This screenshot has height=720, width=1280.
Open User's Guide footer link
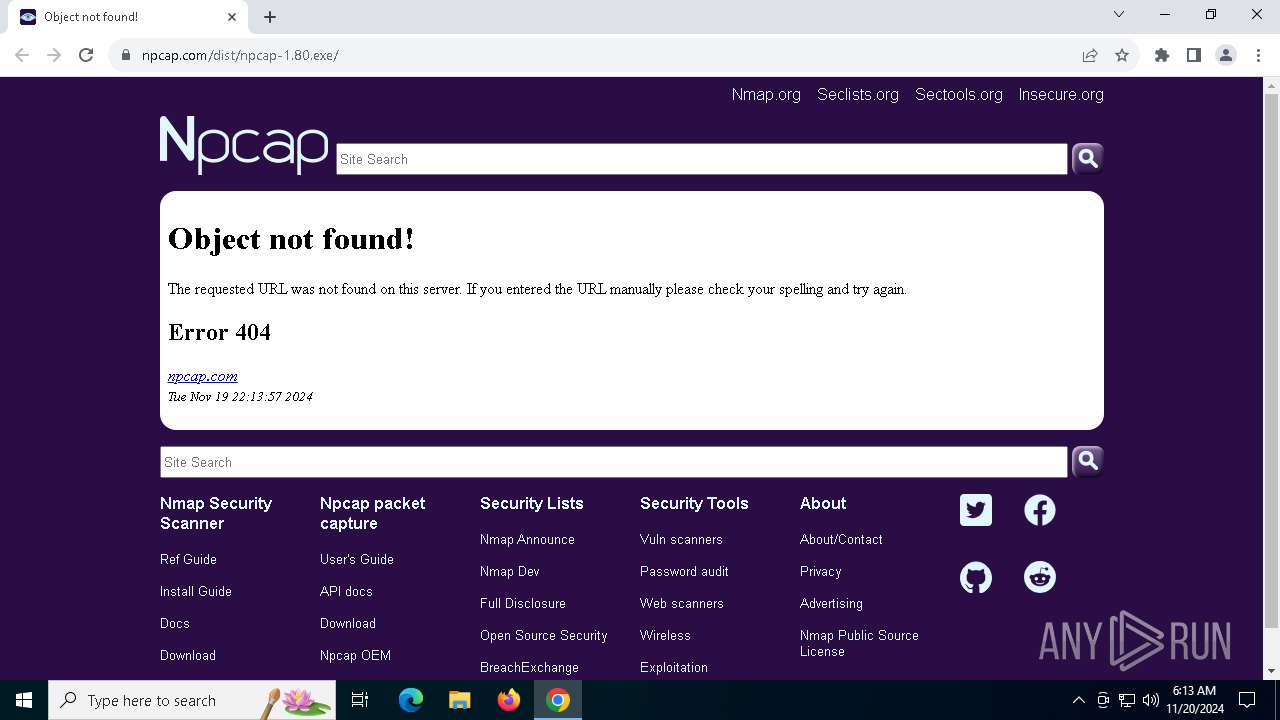coord(357,559)
